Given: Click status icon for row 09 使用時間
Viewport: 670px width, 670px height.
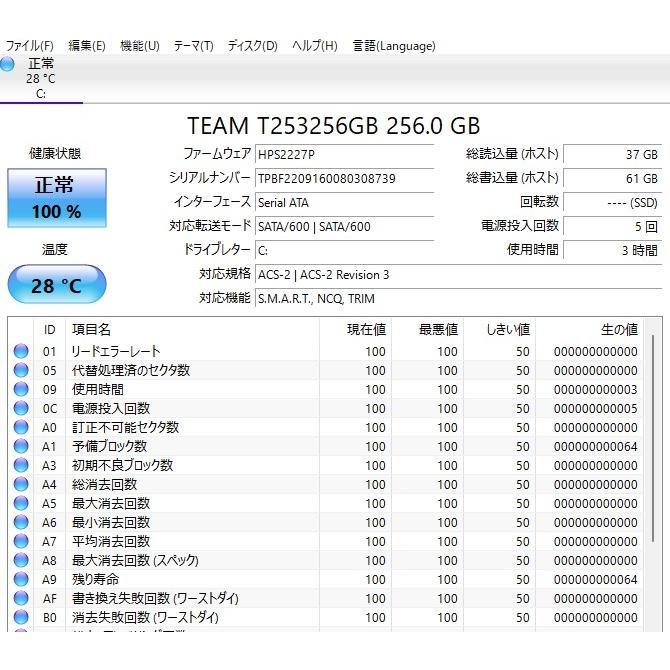Looking at the screenshot, I should point(21,389).
